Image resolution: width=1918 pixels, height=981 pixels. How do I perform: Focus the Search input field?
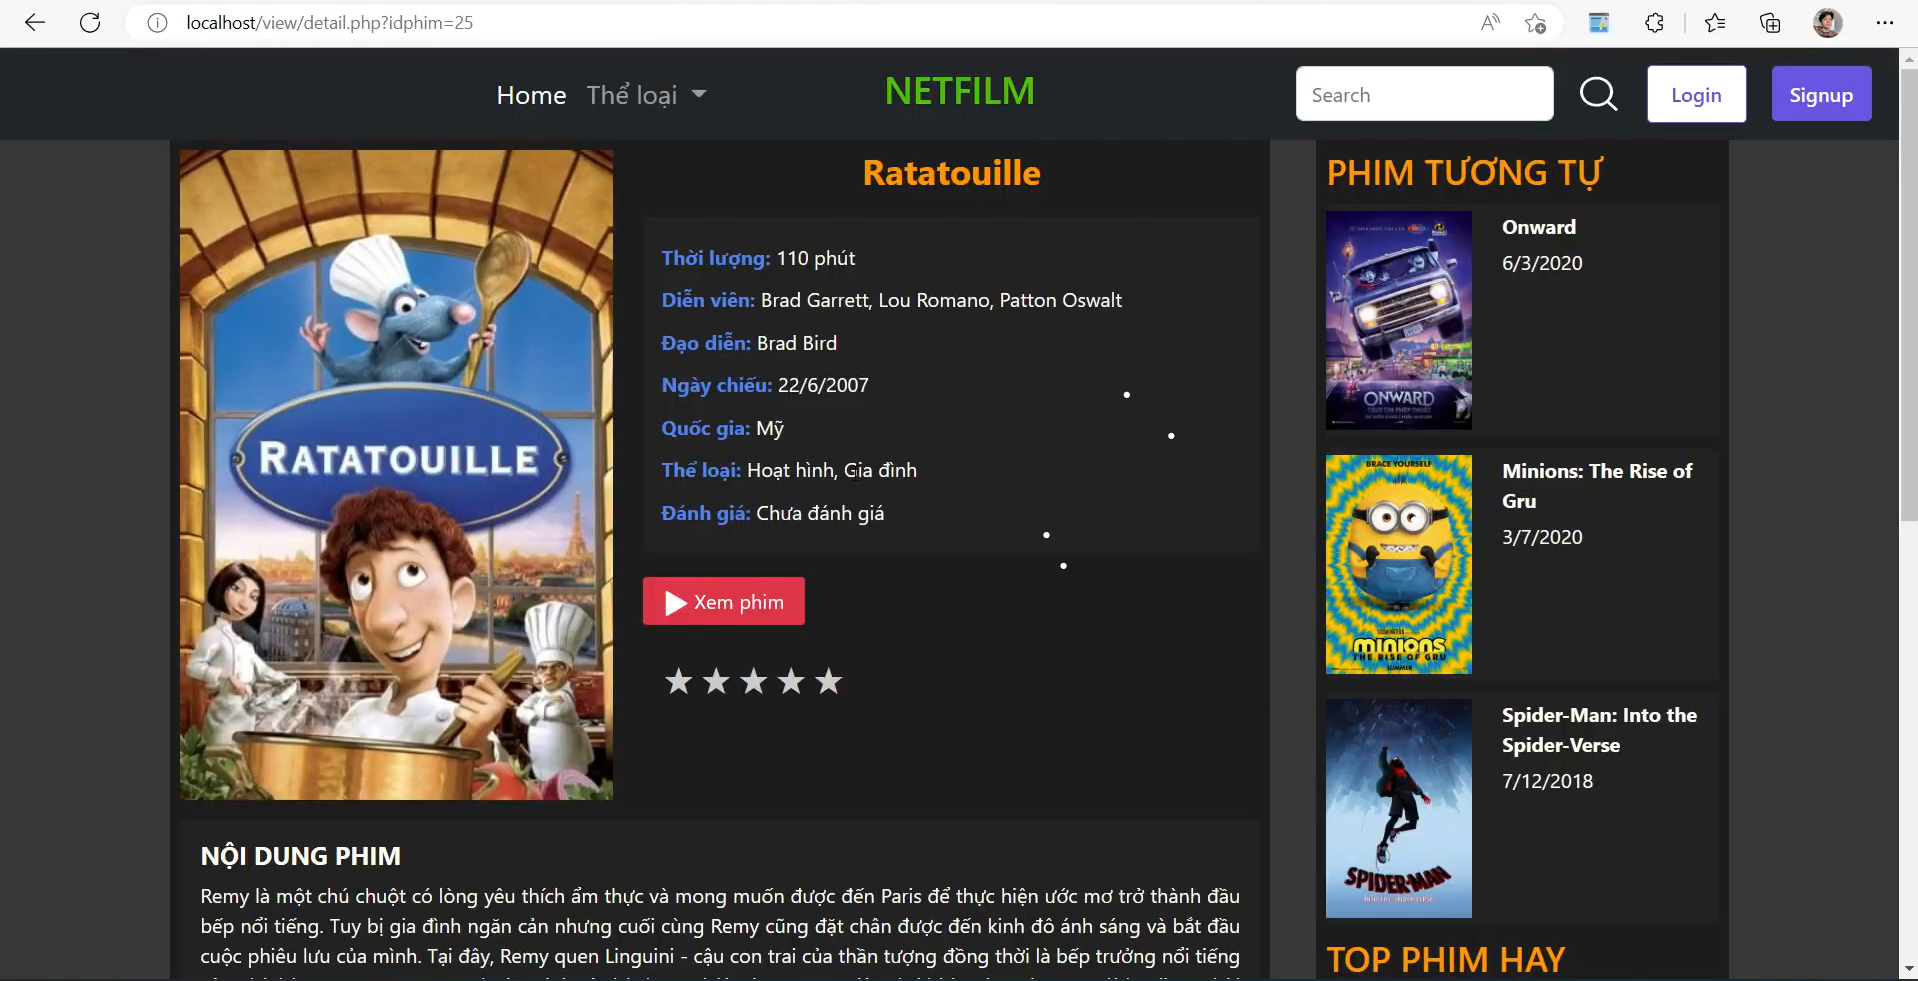tap(1424, 94)
